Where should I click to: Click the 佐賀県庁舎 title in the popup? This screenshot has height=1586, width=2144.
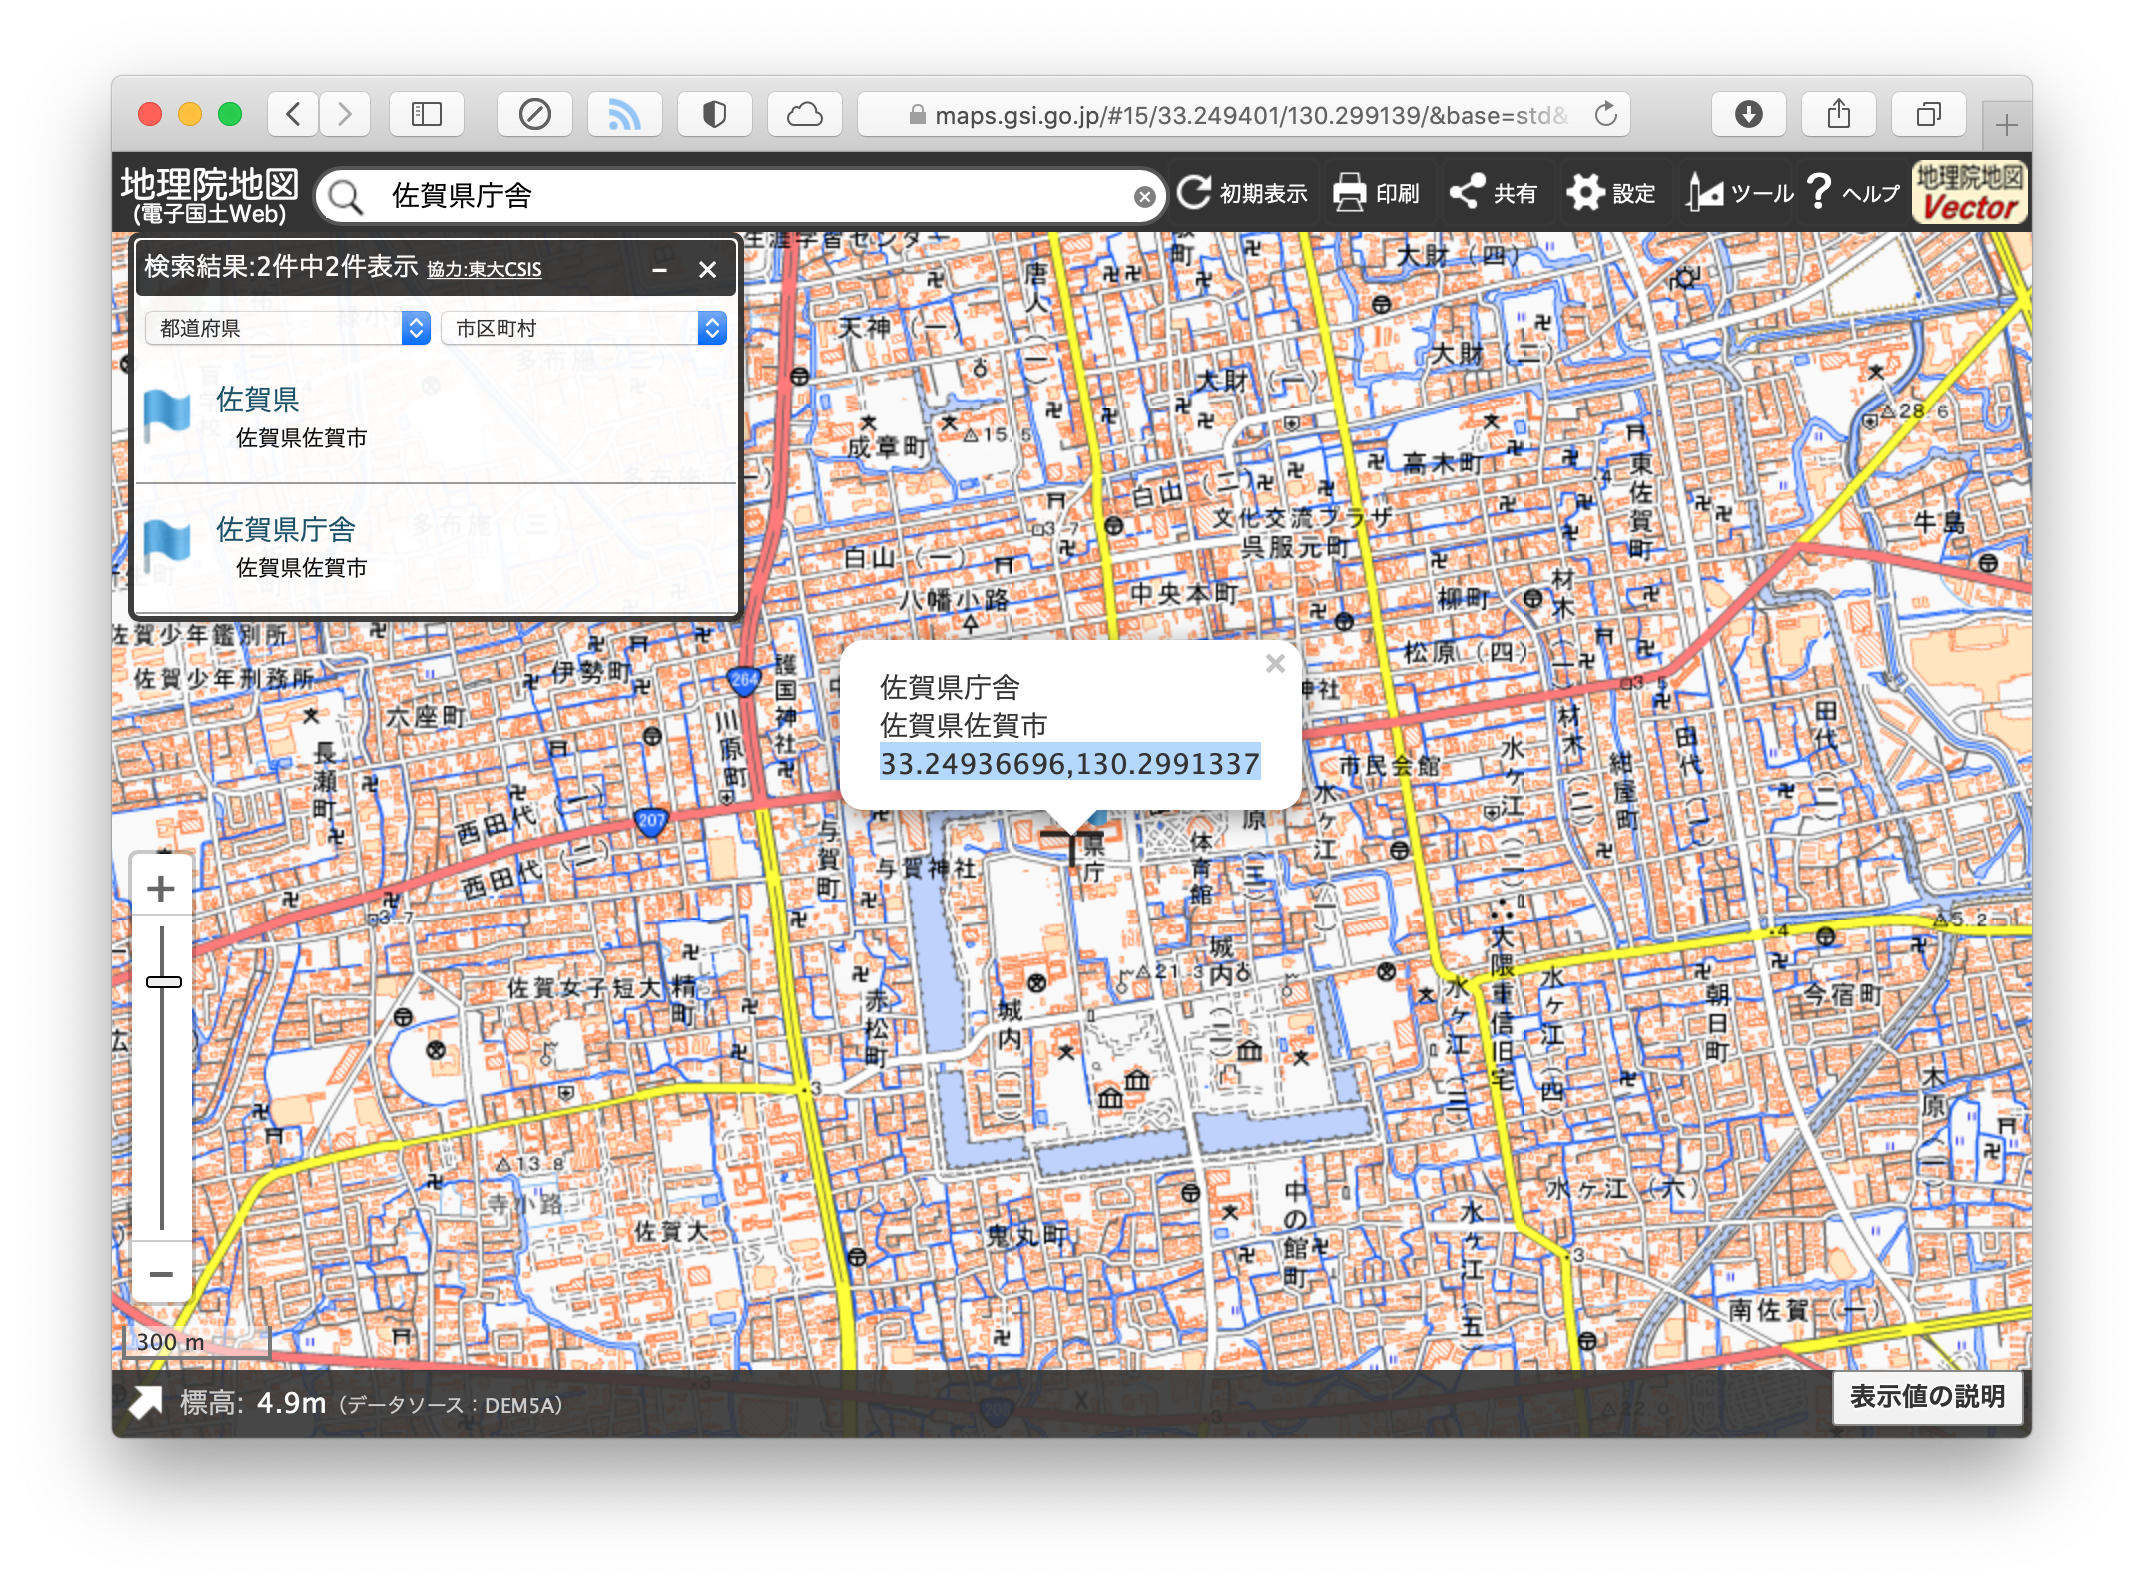coord(949,687)
